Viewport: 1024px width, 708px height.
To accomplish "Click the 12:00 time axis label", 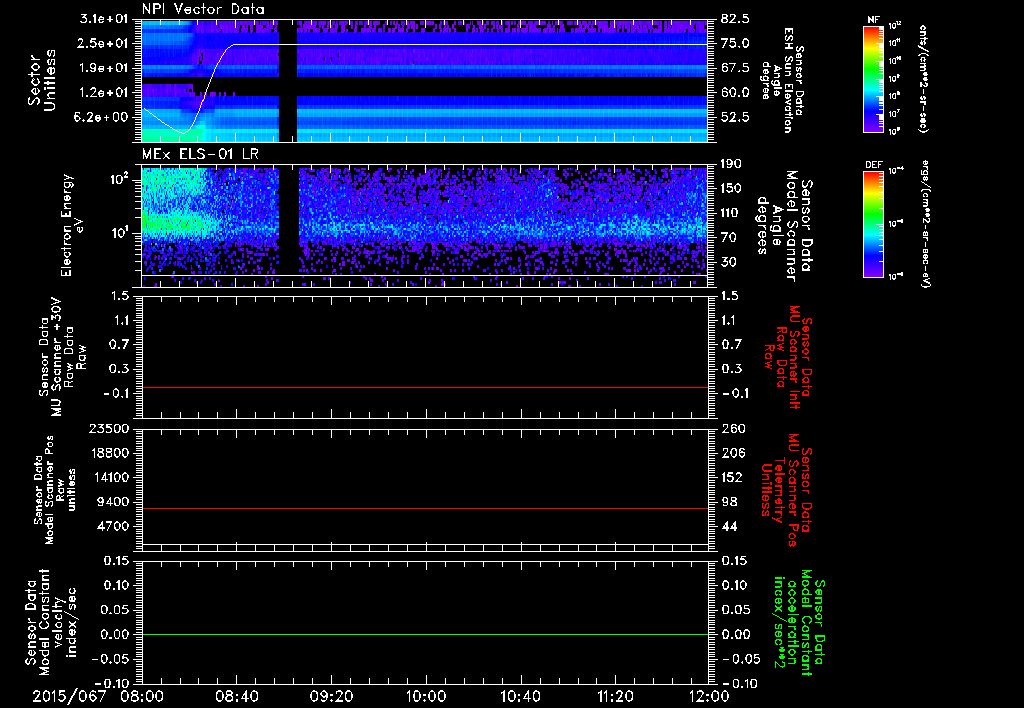I will (x=709, y=696).
